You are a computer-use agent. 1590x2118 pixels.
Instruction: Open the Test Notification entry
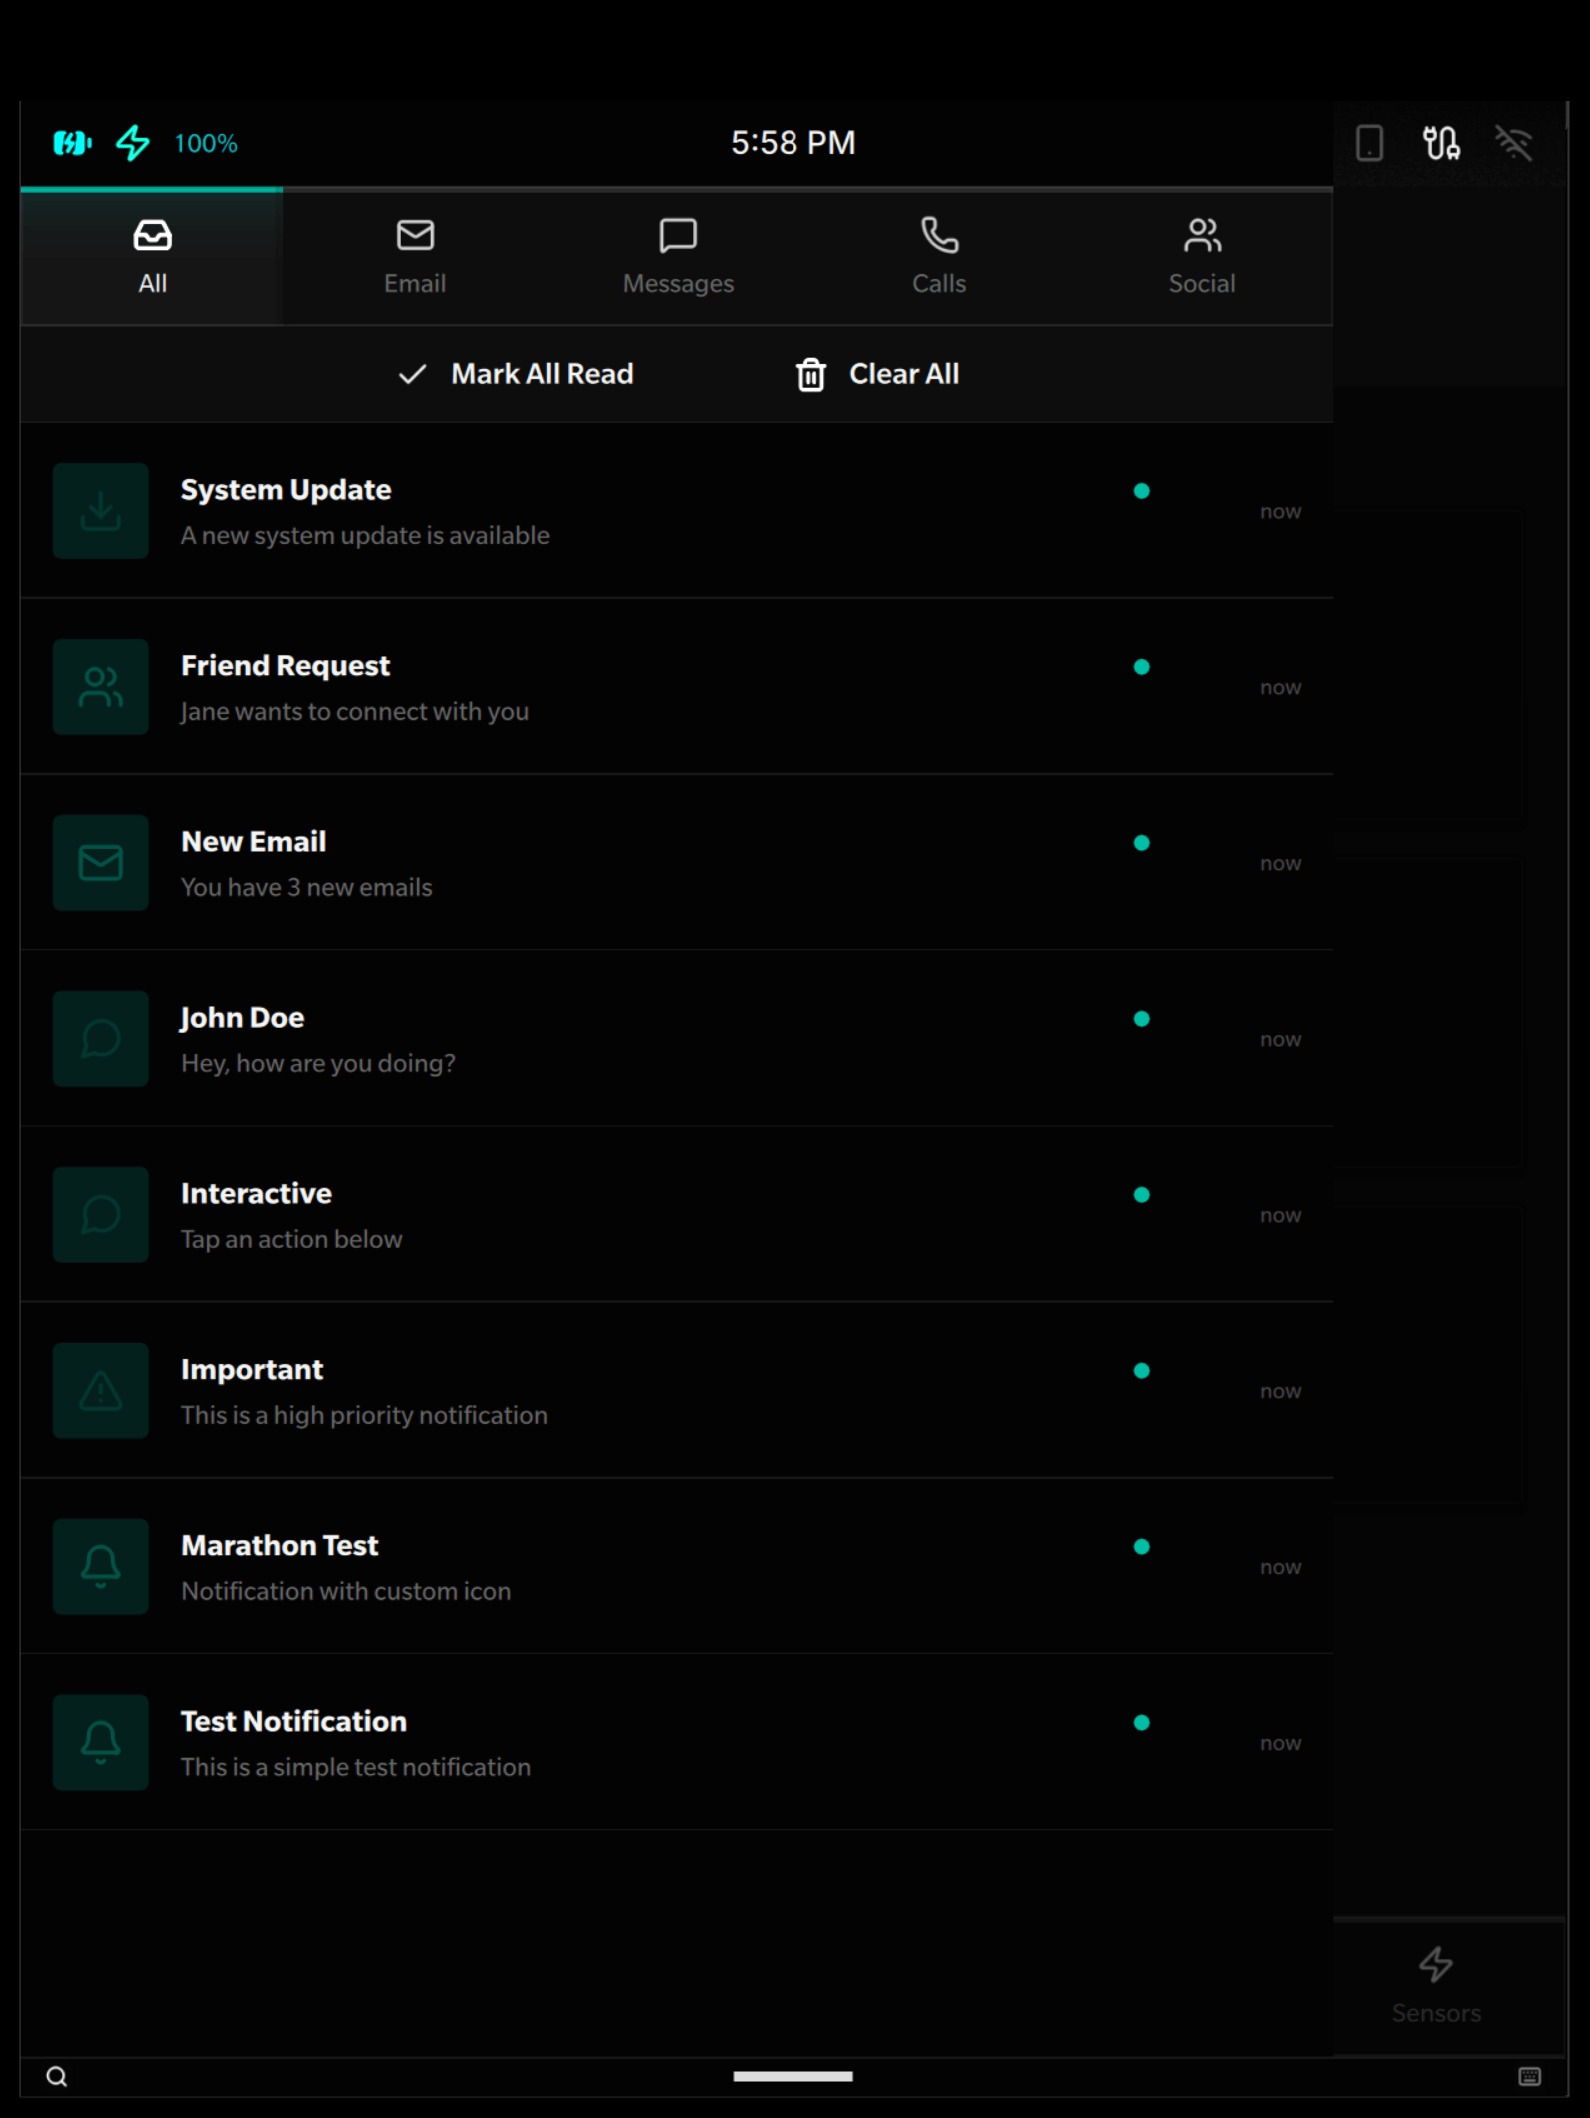tap(600, 1743)
